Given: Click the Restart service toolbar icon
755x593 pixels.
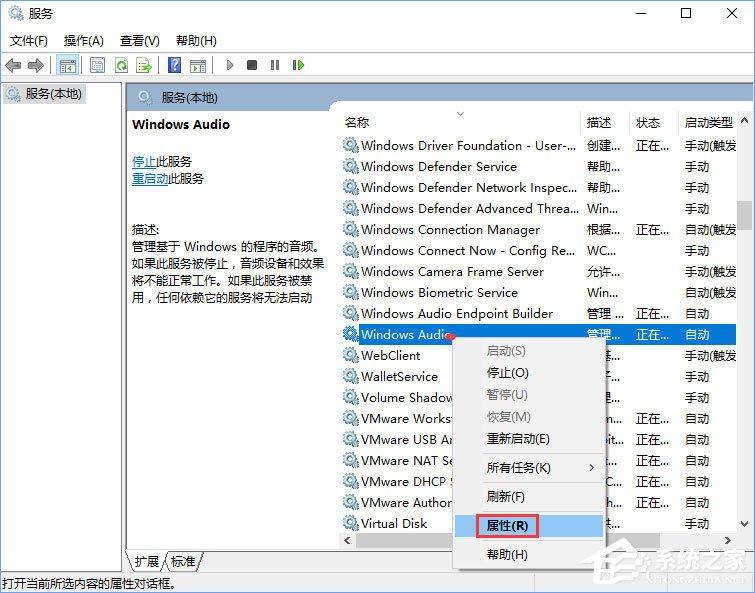Looking at the screenshot, I should pyautogui.click(x=298, y=64).
